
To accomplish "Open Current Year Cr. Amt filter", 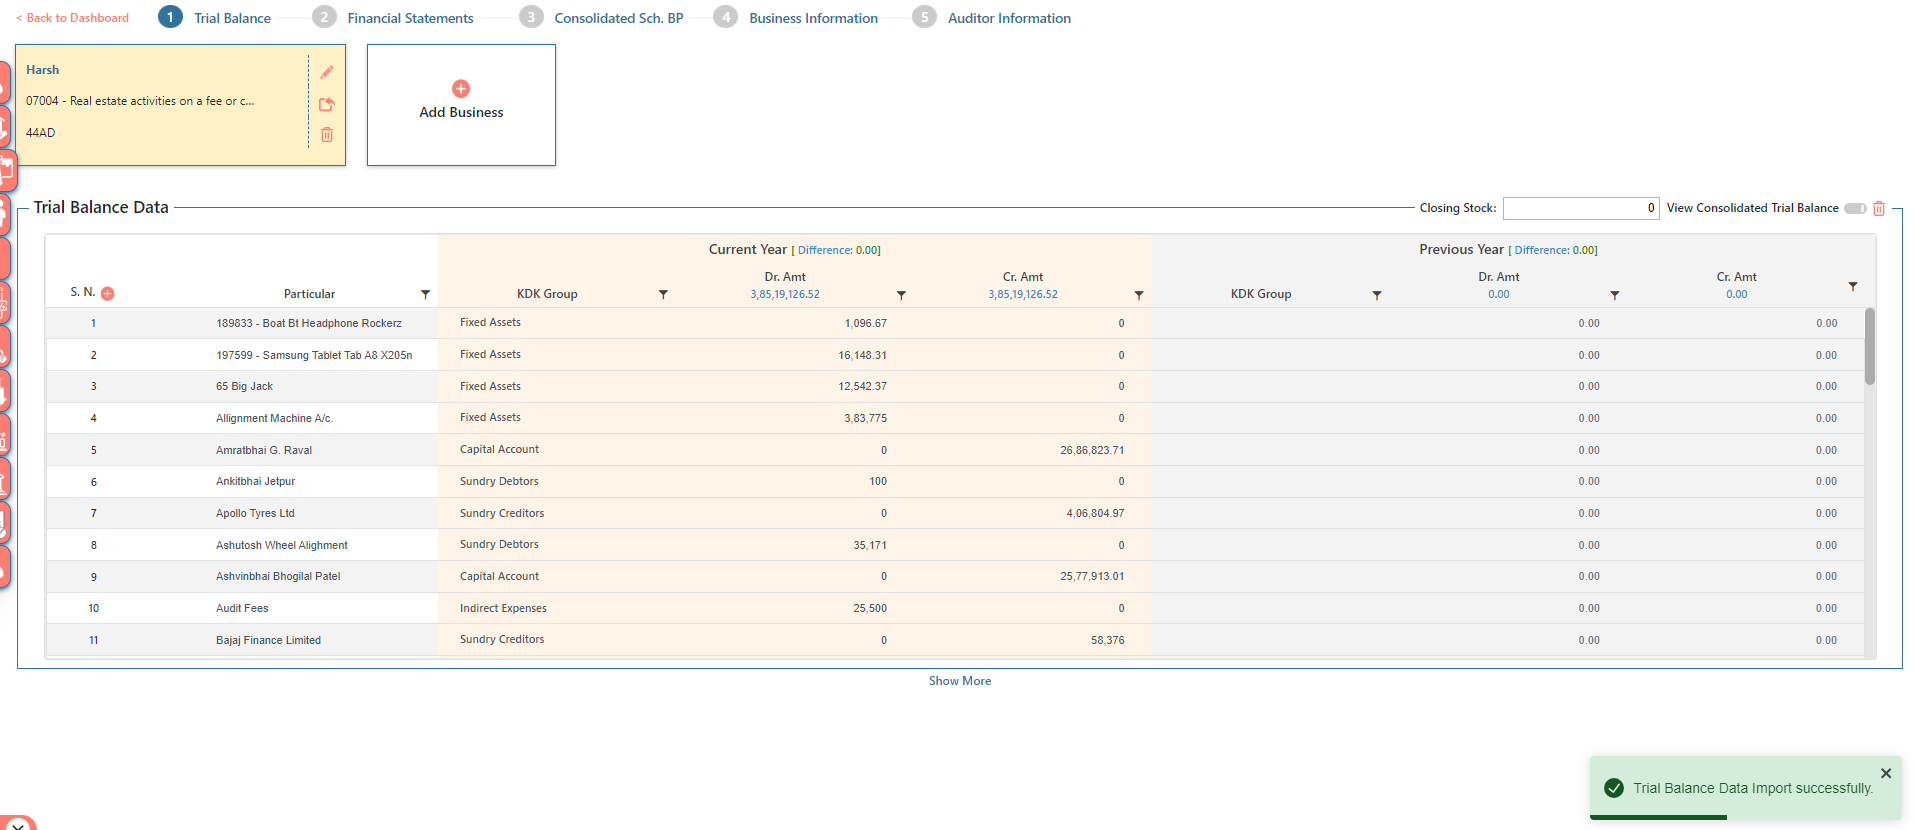I will point(1139,295).
